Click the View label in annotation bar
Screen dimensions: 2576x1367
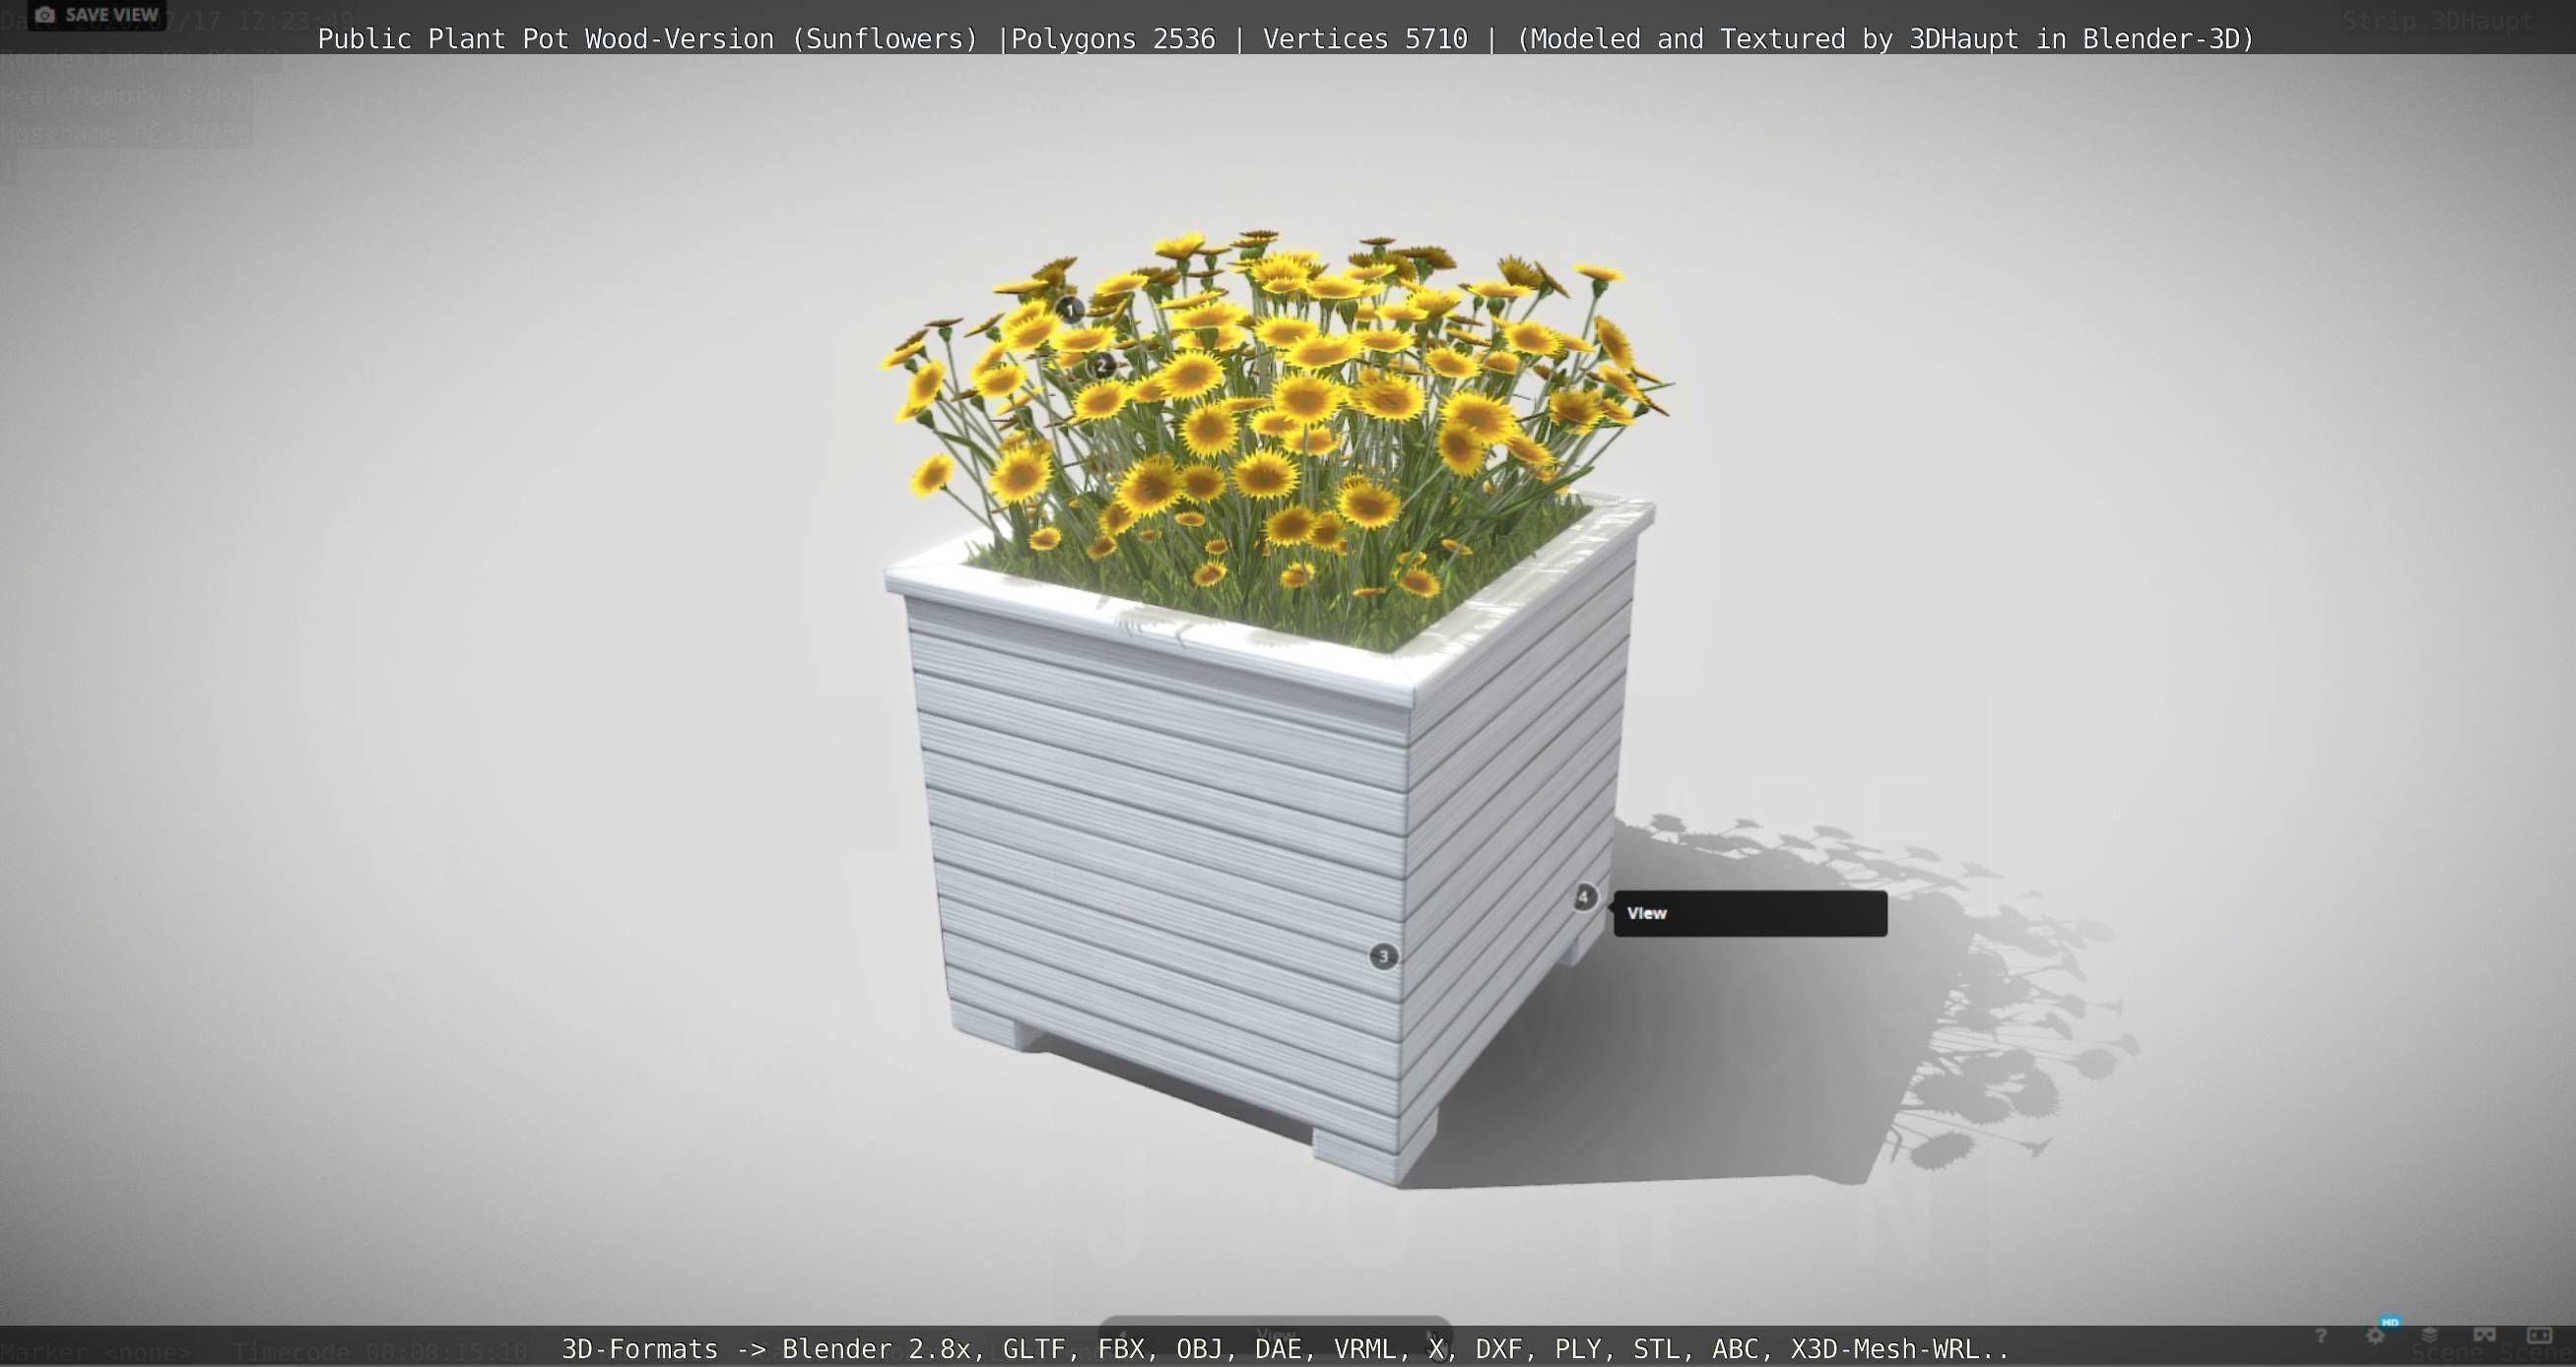pyautogui.click(x=1275, y=1335)
